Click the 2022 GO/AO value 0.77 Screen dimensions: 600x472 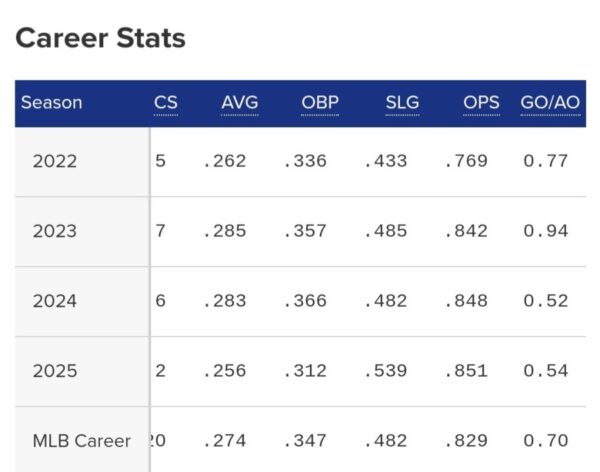coord(546,161)
